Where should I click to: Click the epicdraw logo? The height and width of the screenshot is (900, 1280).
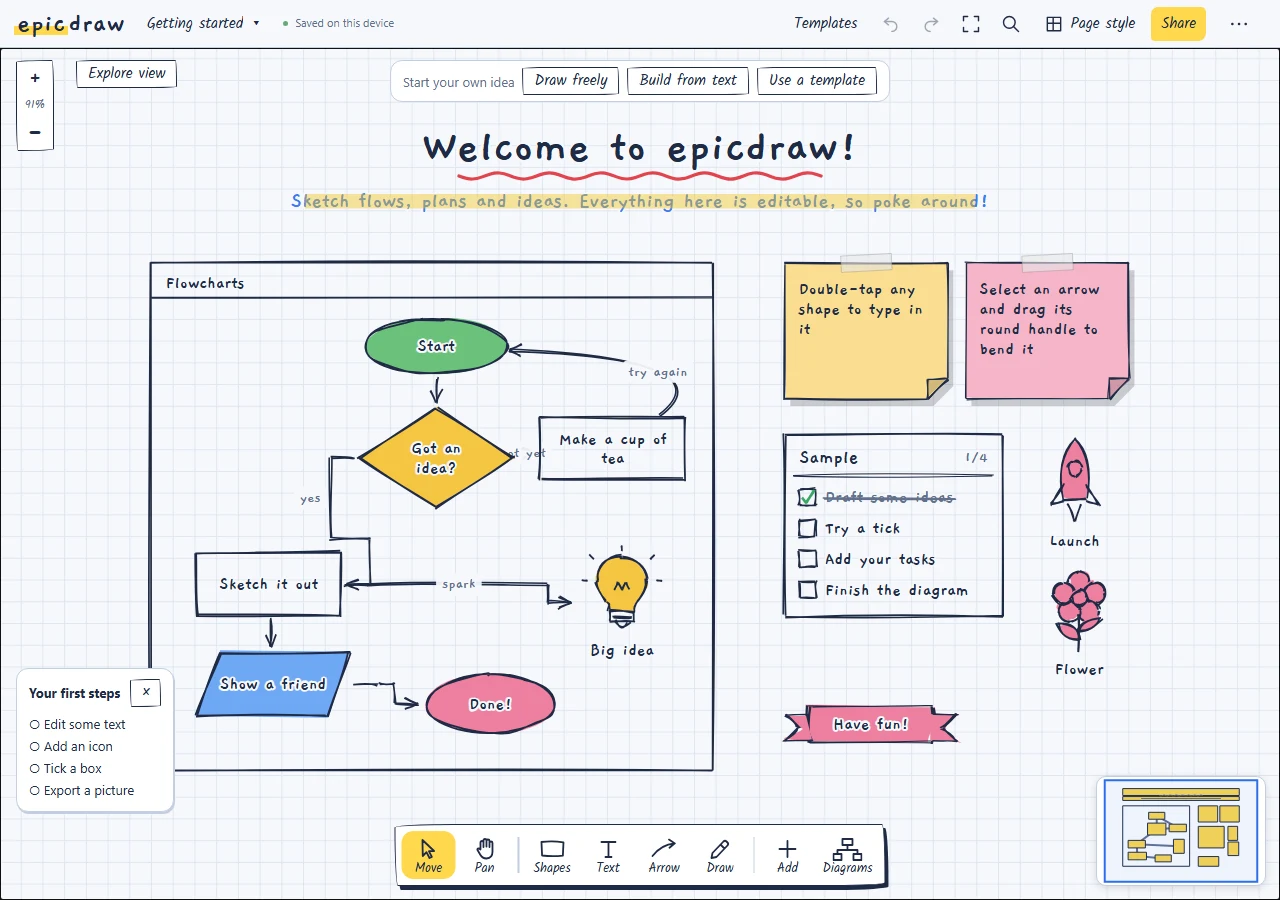[70, 24]
